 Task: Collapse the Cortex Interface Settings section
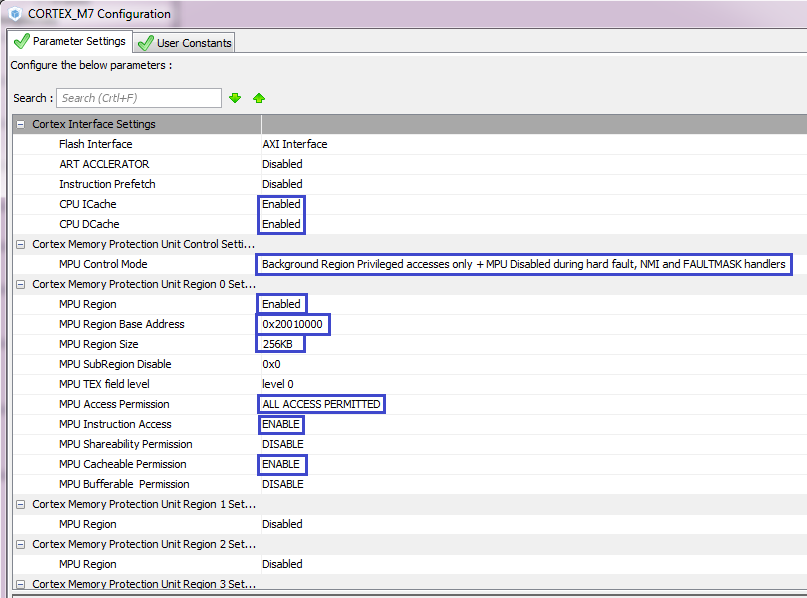pyautogui.click(x=20, y=124)
